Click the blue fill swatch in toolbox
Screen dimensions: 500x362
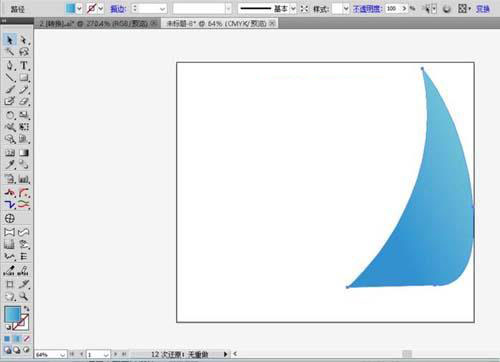coord(12,315)
